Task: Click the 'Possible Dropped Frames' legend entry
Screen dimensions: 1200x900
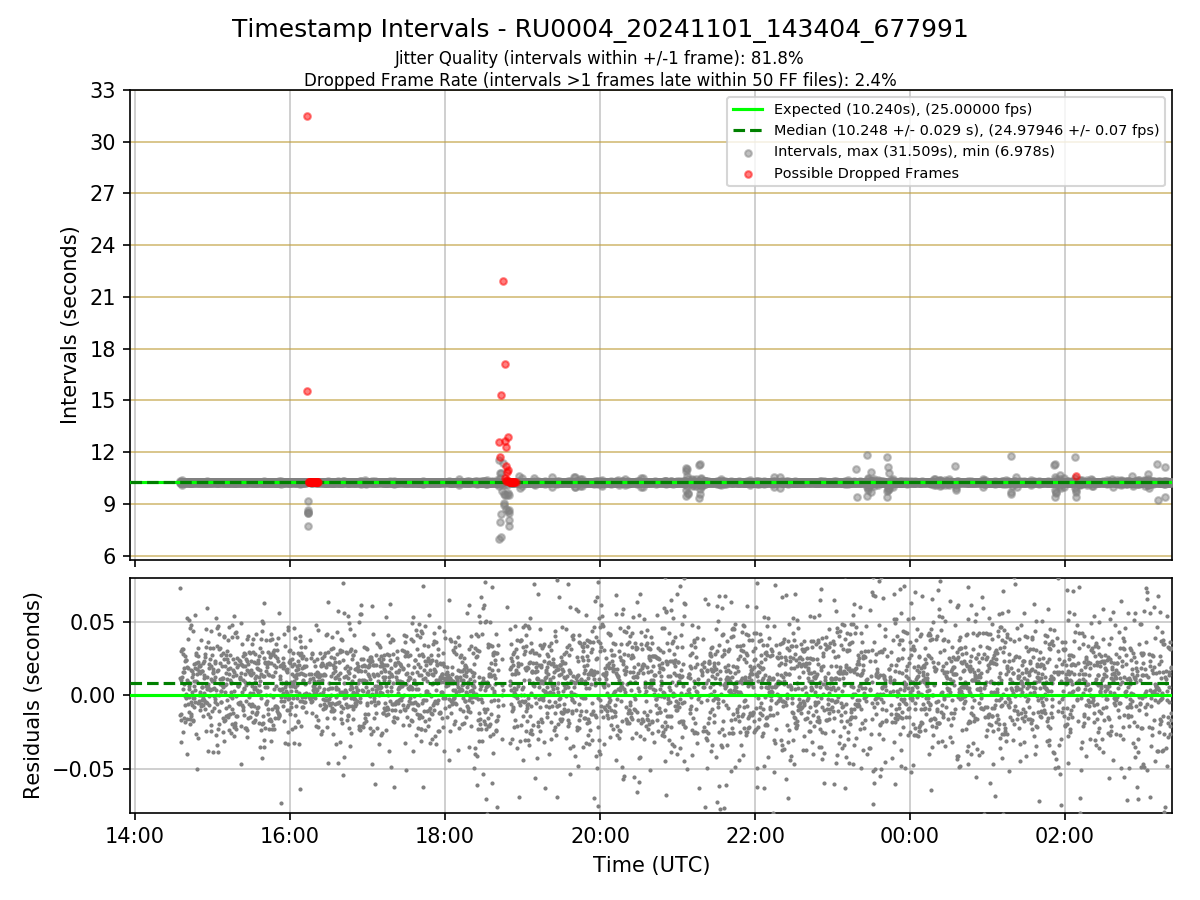Action: (x=866, y=173)
